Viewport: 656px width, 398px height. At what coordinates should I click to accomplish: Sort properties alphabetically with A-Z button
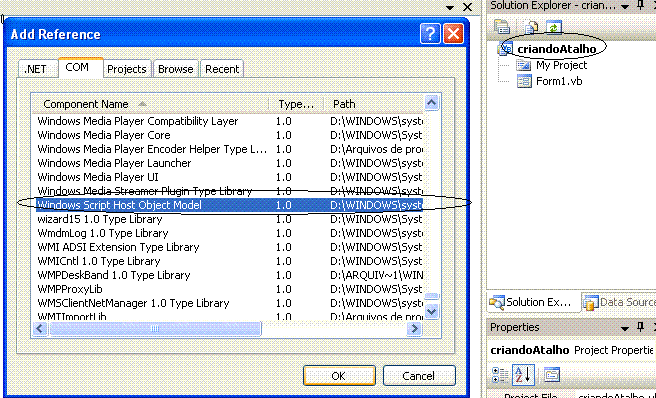(x=523, y=375)
